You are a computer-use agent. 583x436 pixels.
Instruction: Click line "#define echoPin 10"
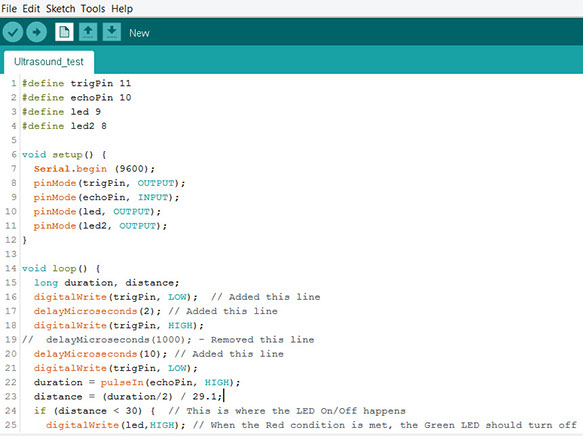click(x=76, y=97)
